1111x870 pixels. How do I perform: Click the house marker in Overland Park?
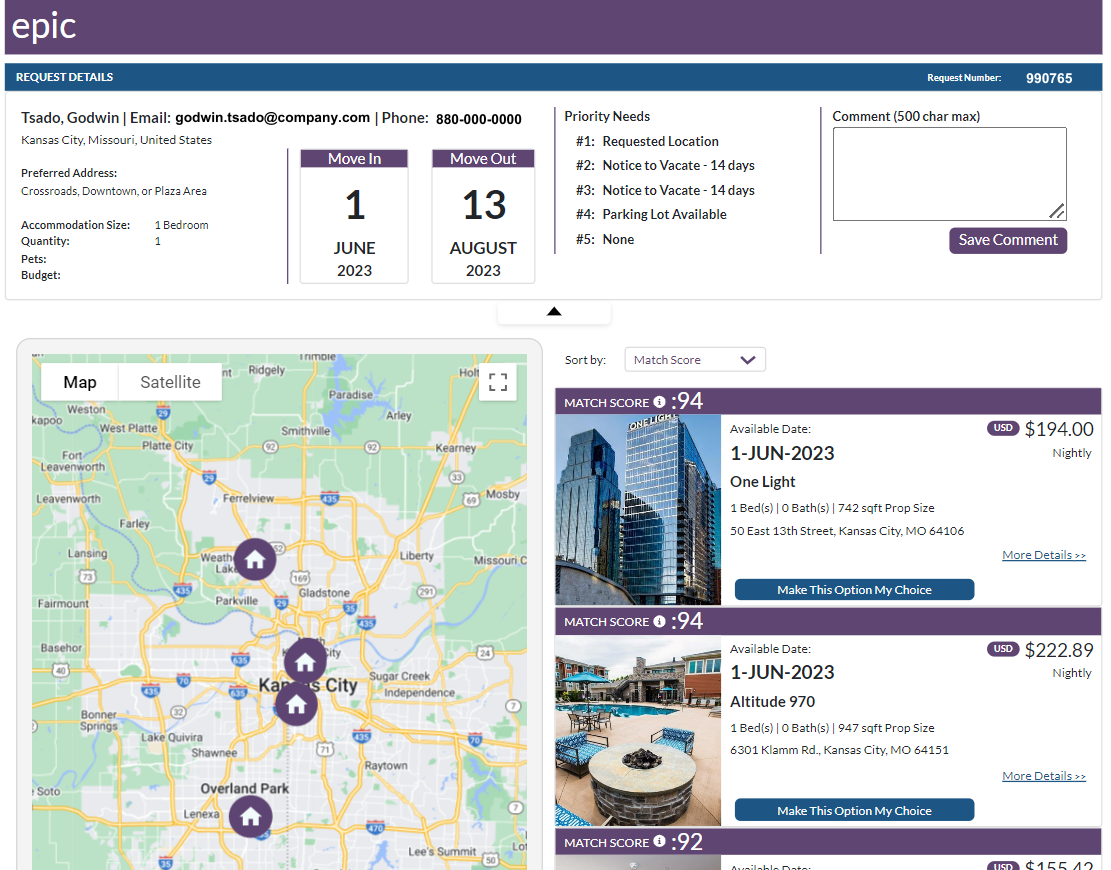250,816
